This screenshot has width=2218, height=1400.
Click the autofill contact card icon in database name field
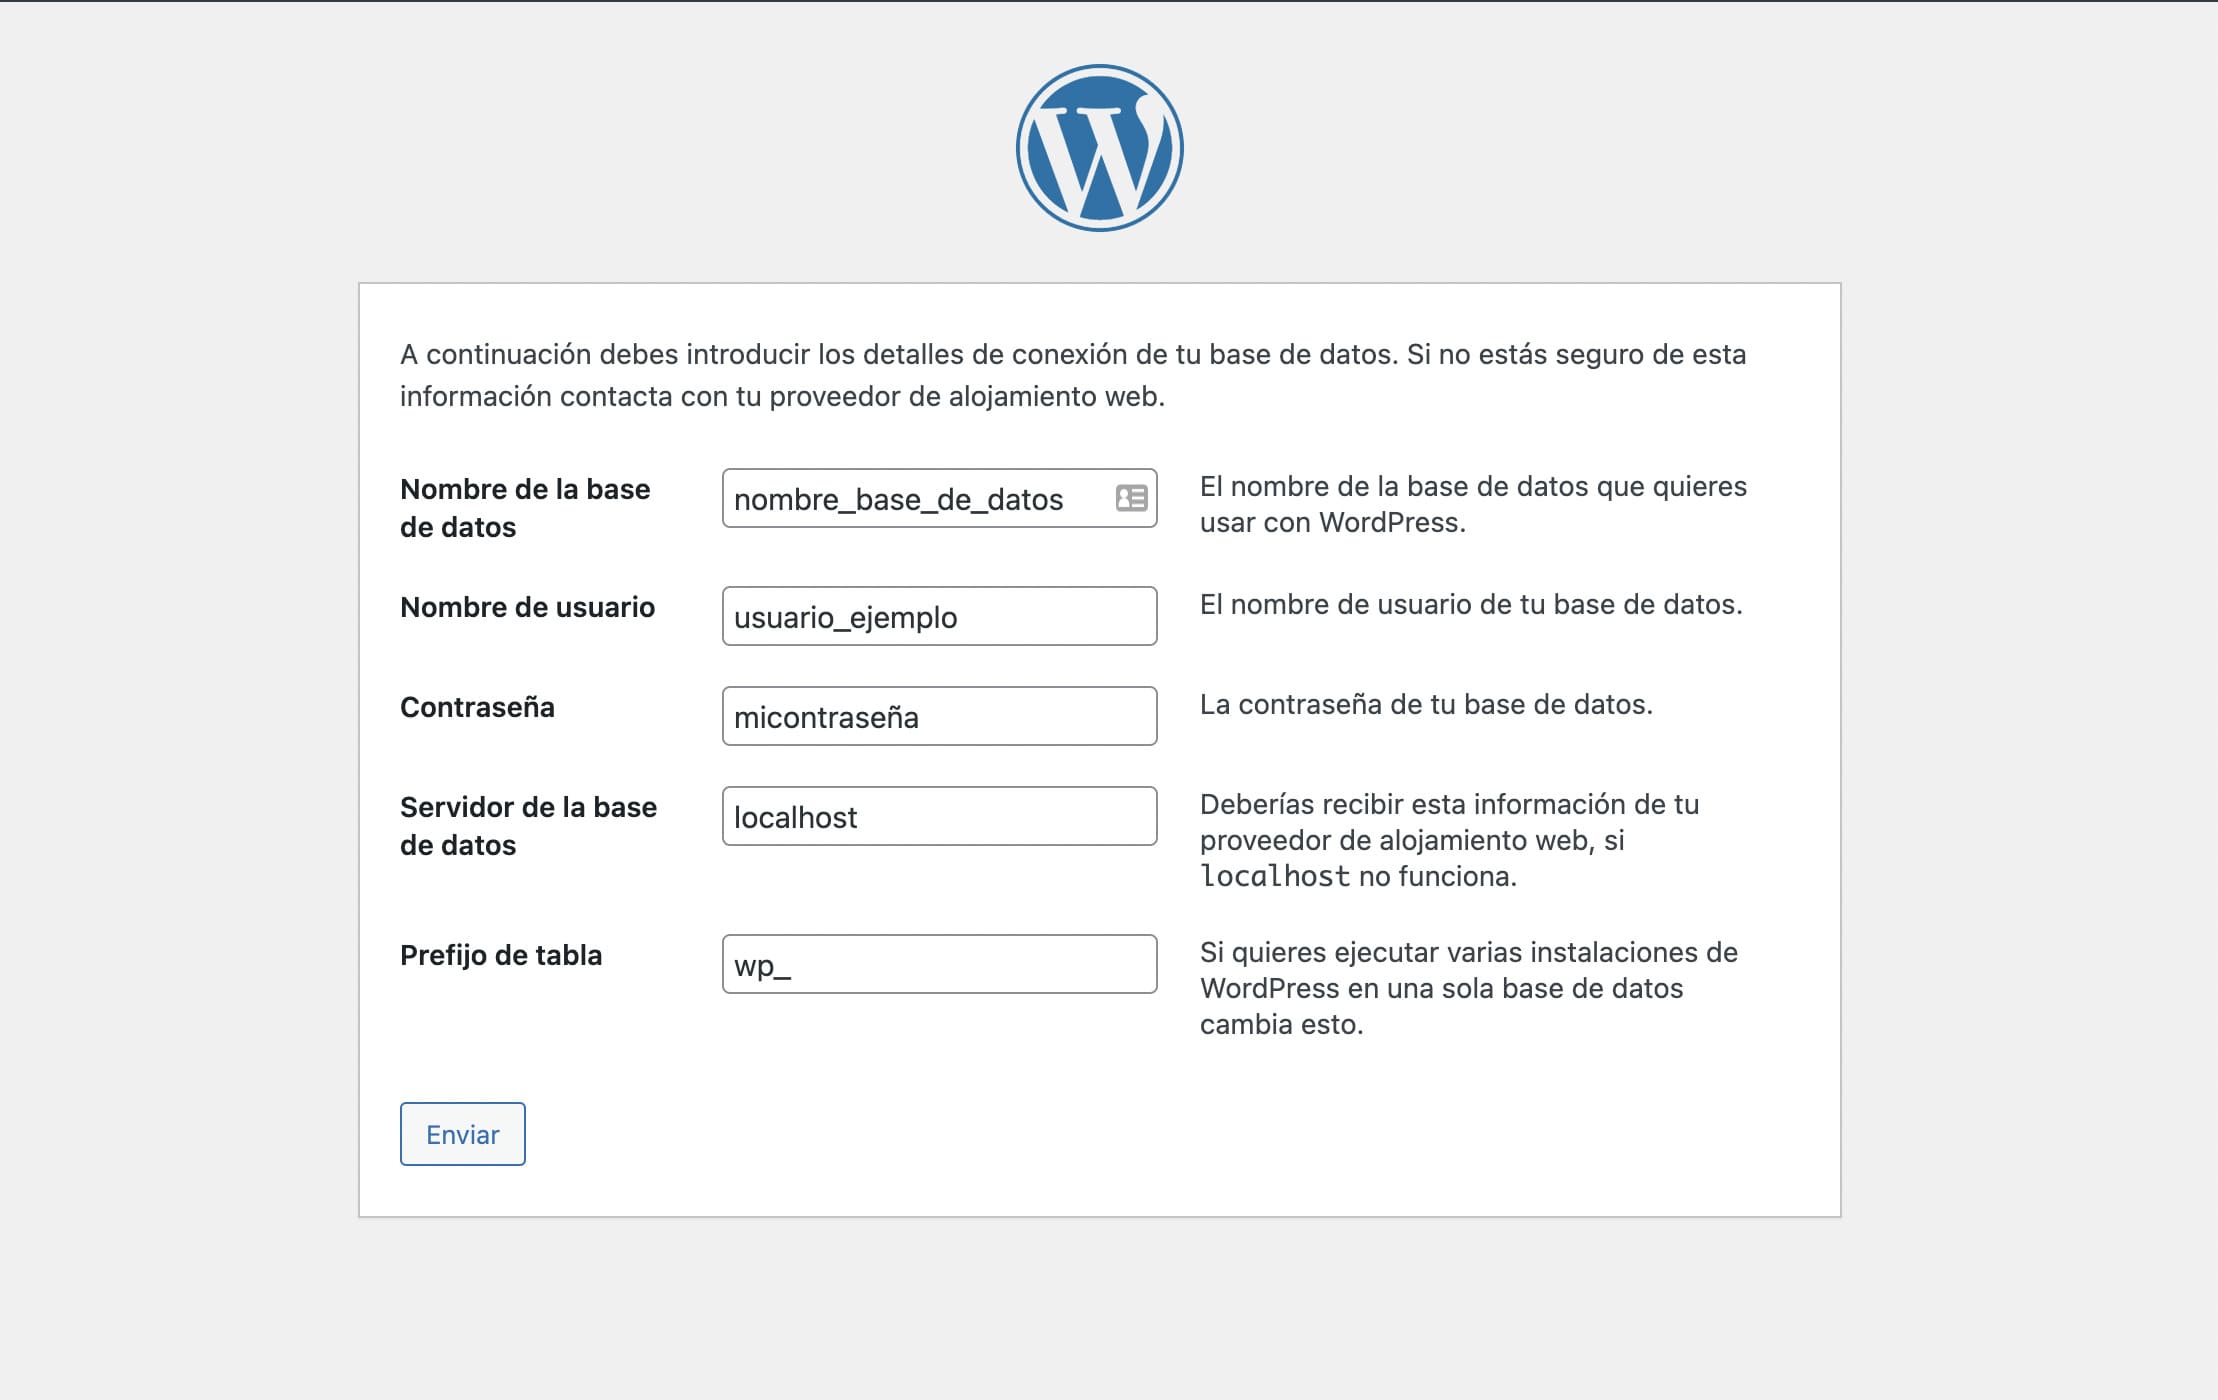click(x=1131, y=498)
